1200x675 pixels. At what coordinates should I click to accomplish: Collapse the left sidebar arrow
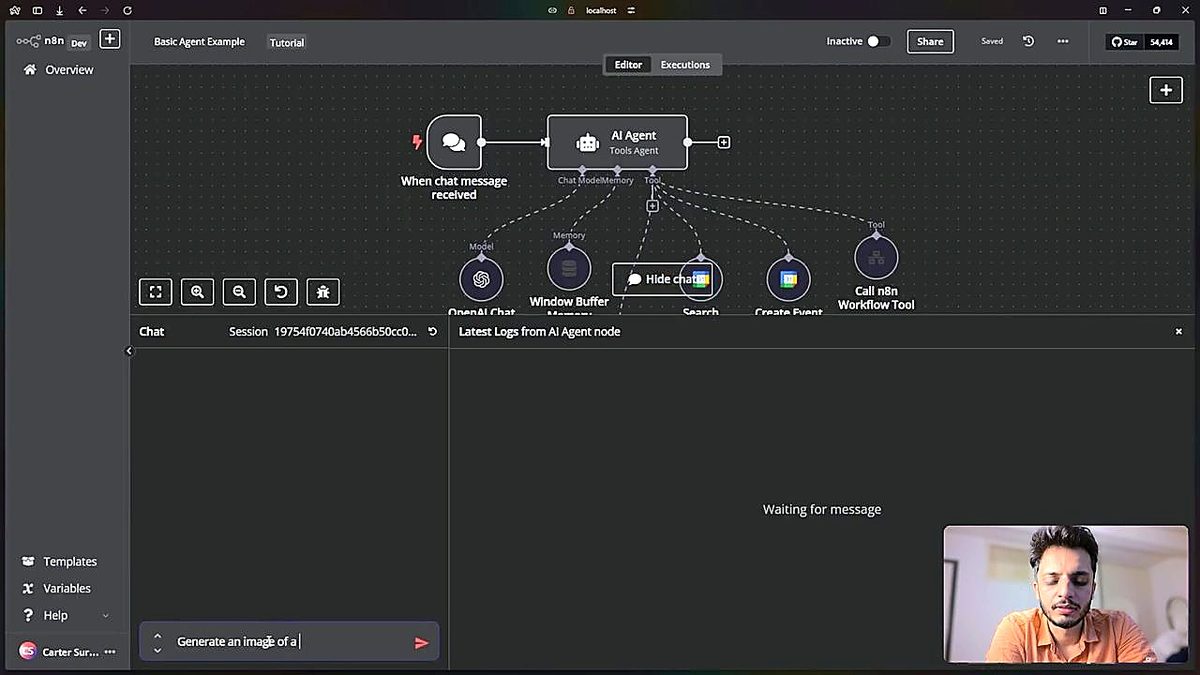(129, 351)
